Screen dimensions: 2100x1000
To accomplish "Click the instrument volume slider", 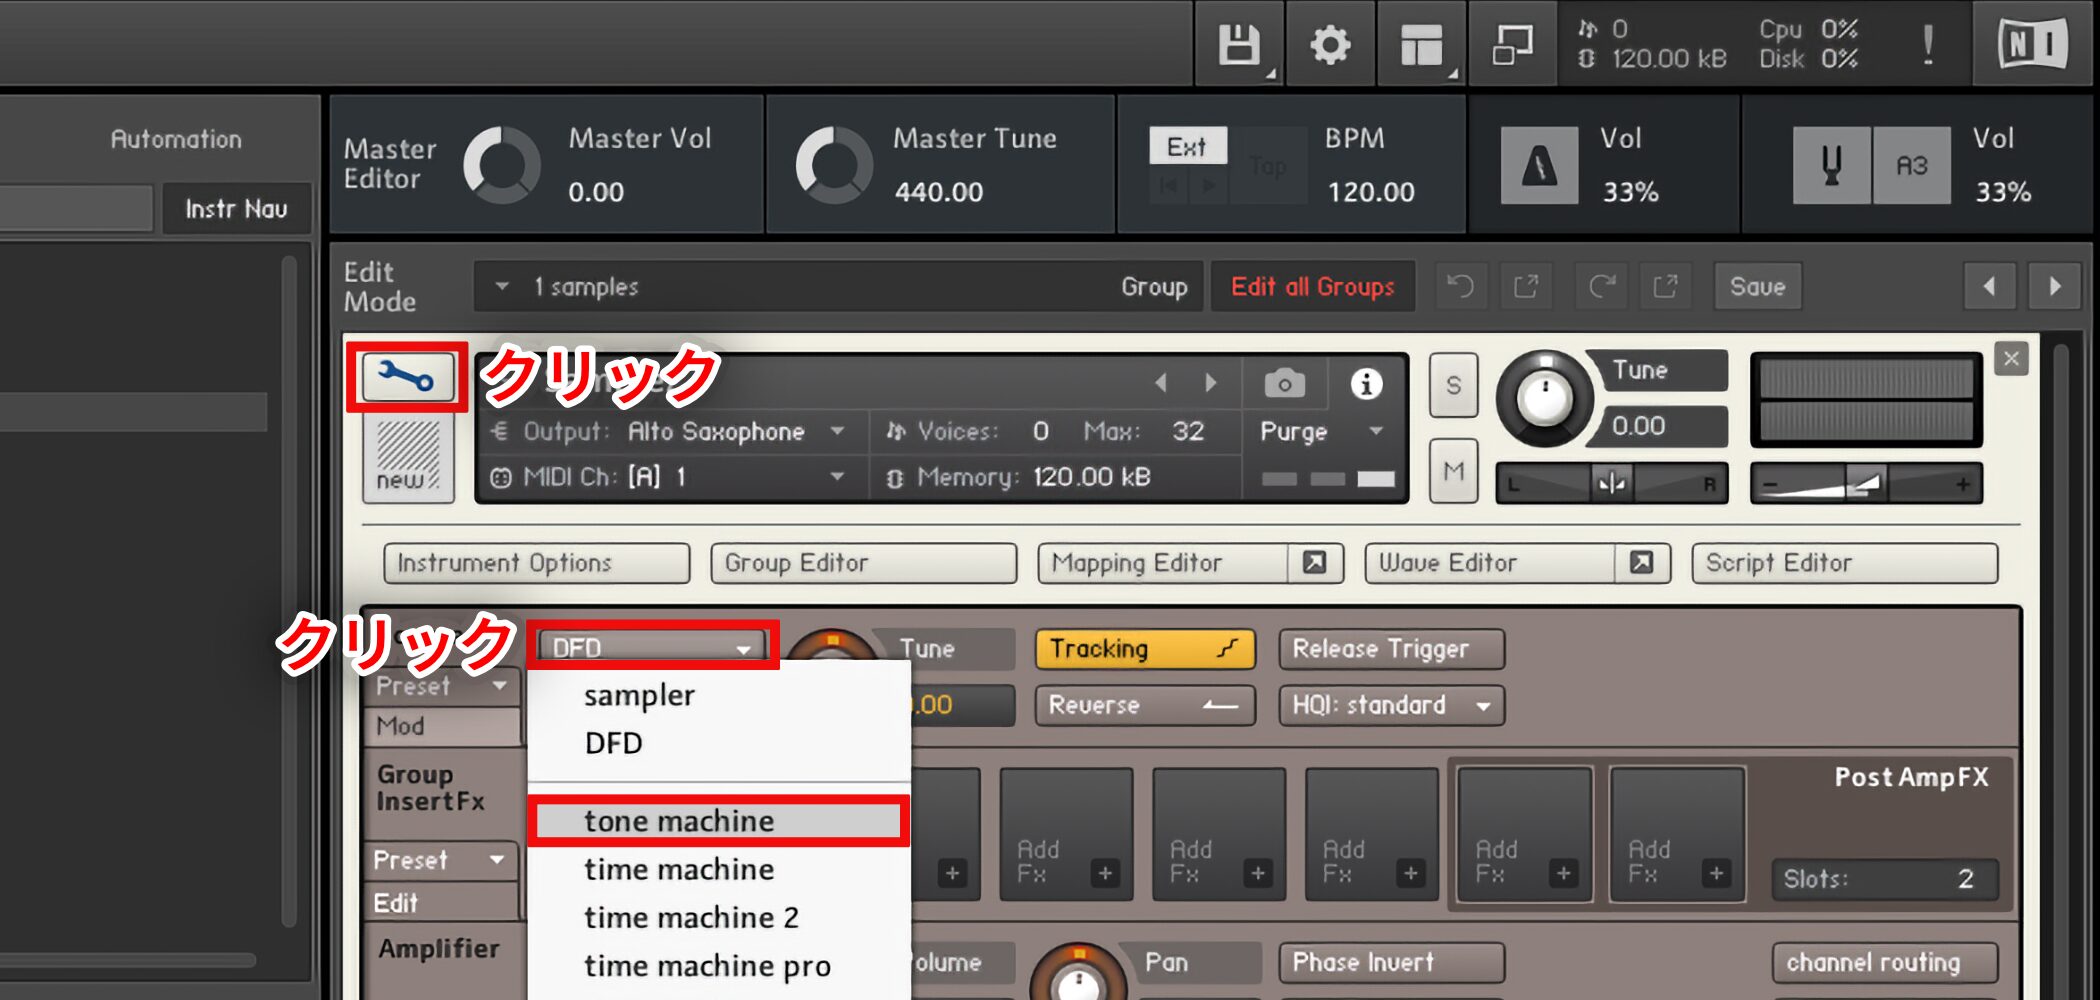I will (x=1866, y=484).
